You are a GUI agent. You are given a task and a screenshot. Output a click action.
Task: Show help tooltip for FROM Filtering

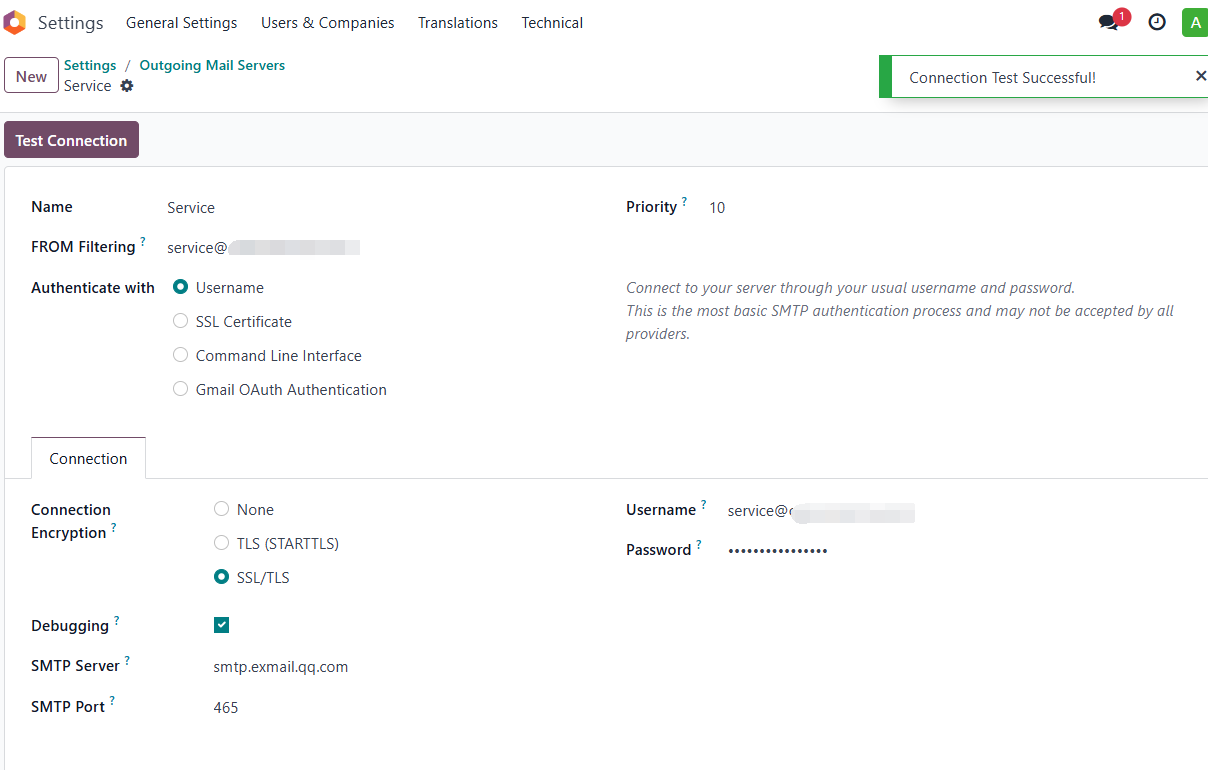143,241
